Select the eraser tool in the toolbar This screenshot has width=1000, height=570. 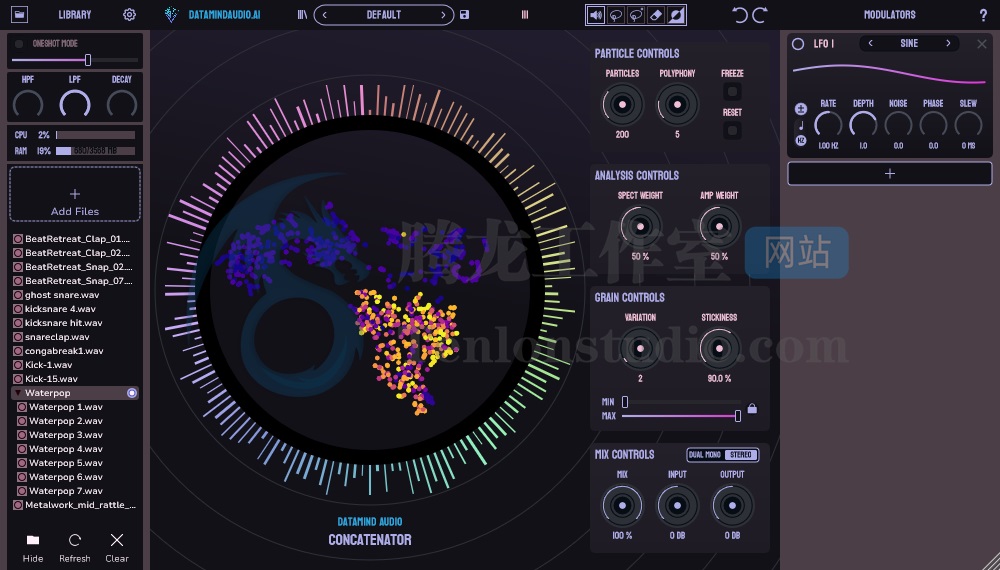point(656,15)
